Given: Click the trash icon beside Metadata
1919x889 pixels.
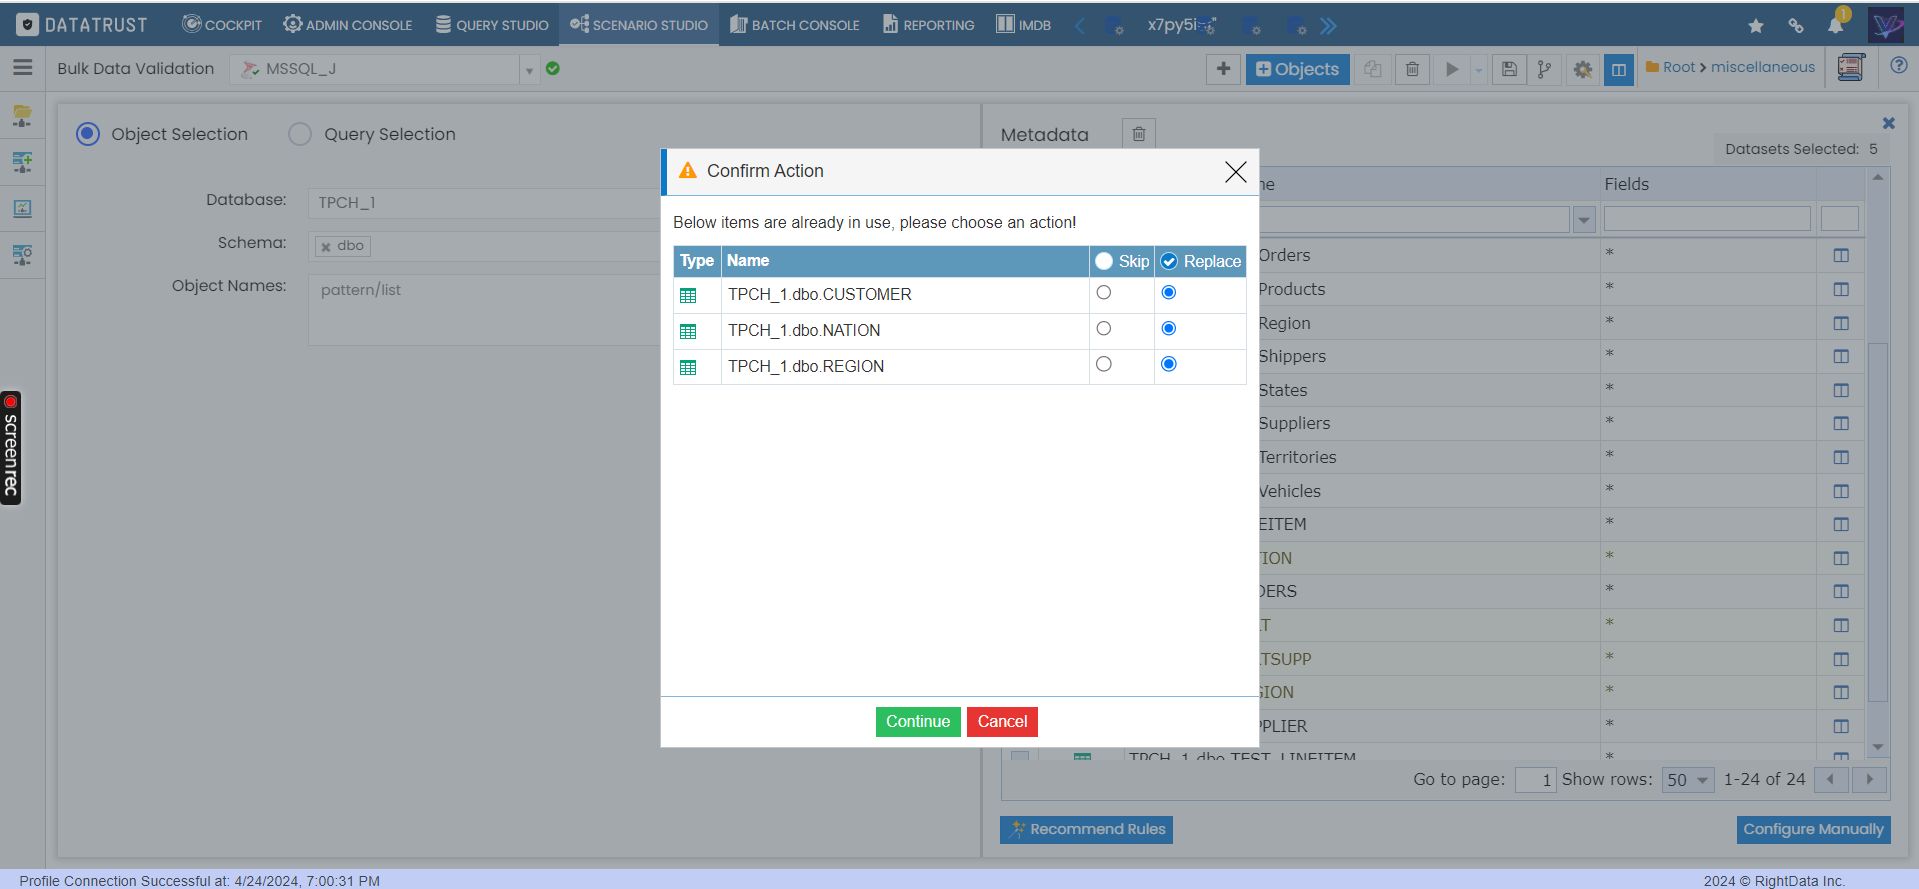Looking at the screenshot, I should 1138,134.
